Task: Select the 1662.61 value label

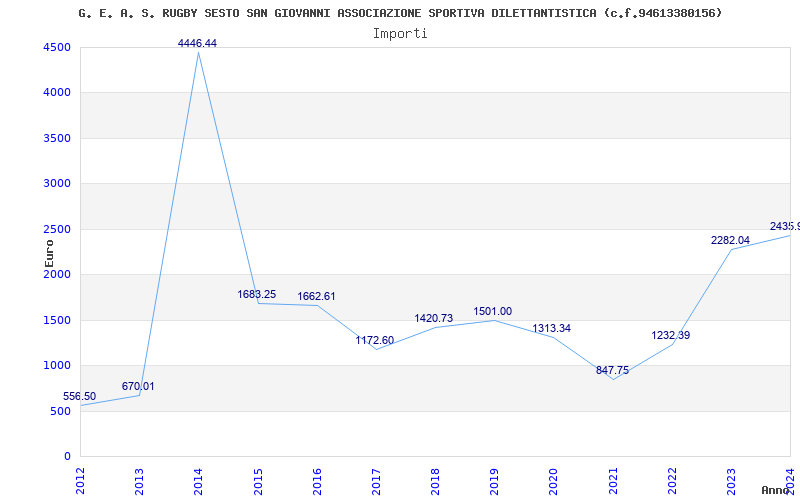Action: click(x=316, y=296)
